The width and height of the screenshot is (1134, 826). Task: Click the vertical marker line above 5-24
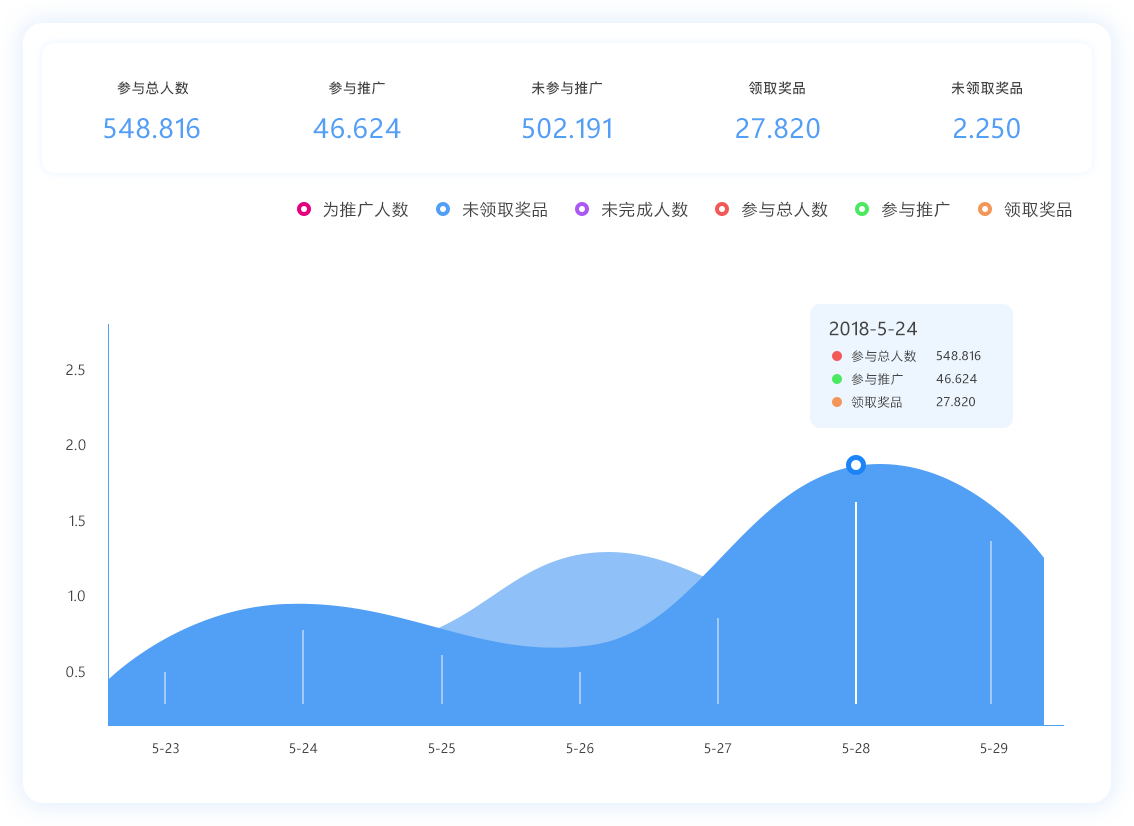pyautogui.click(x=303, y=667)
